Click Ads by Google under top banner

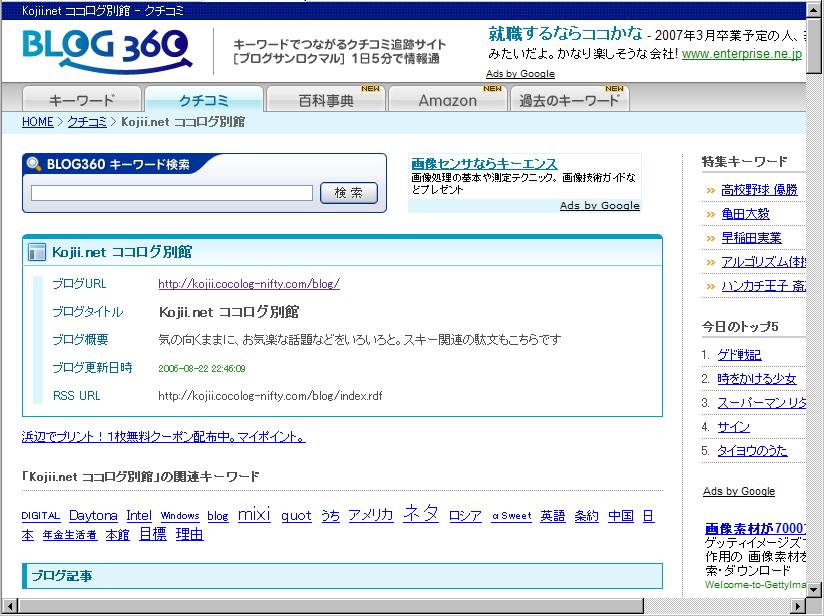point(520,74)
